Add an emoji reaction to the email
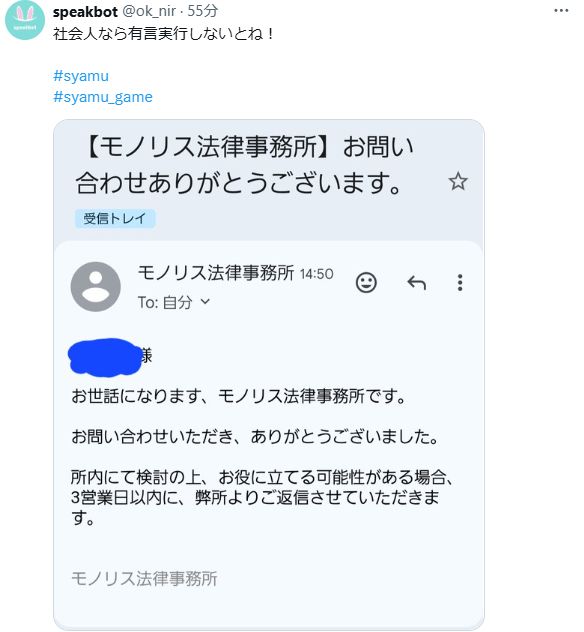The image size is (584, 632). click(366, 283)
